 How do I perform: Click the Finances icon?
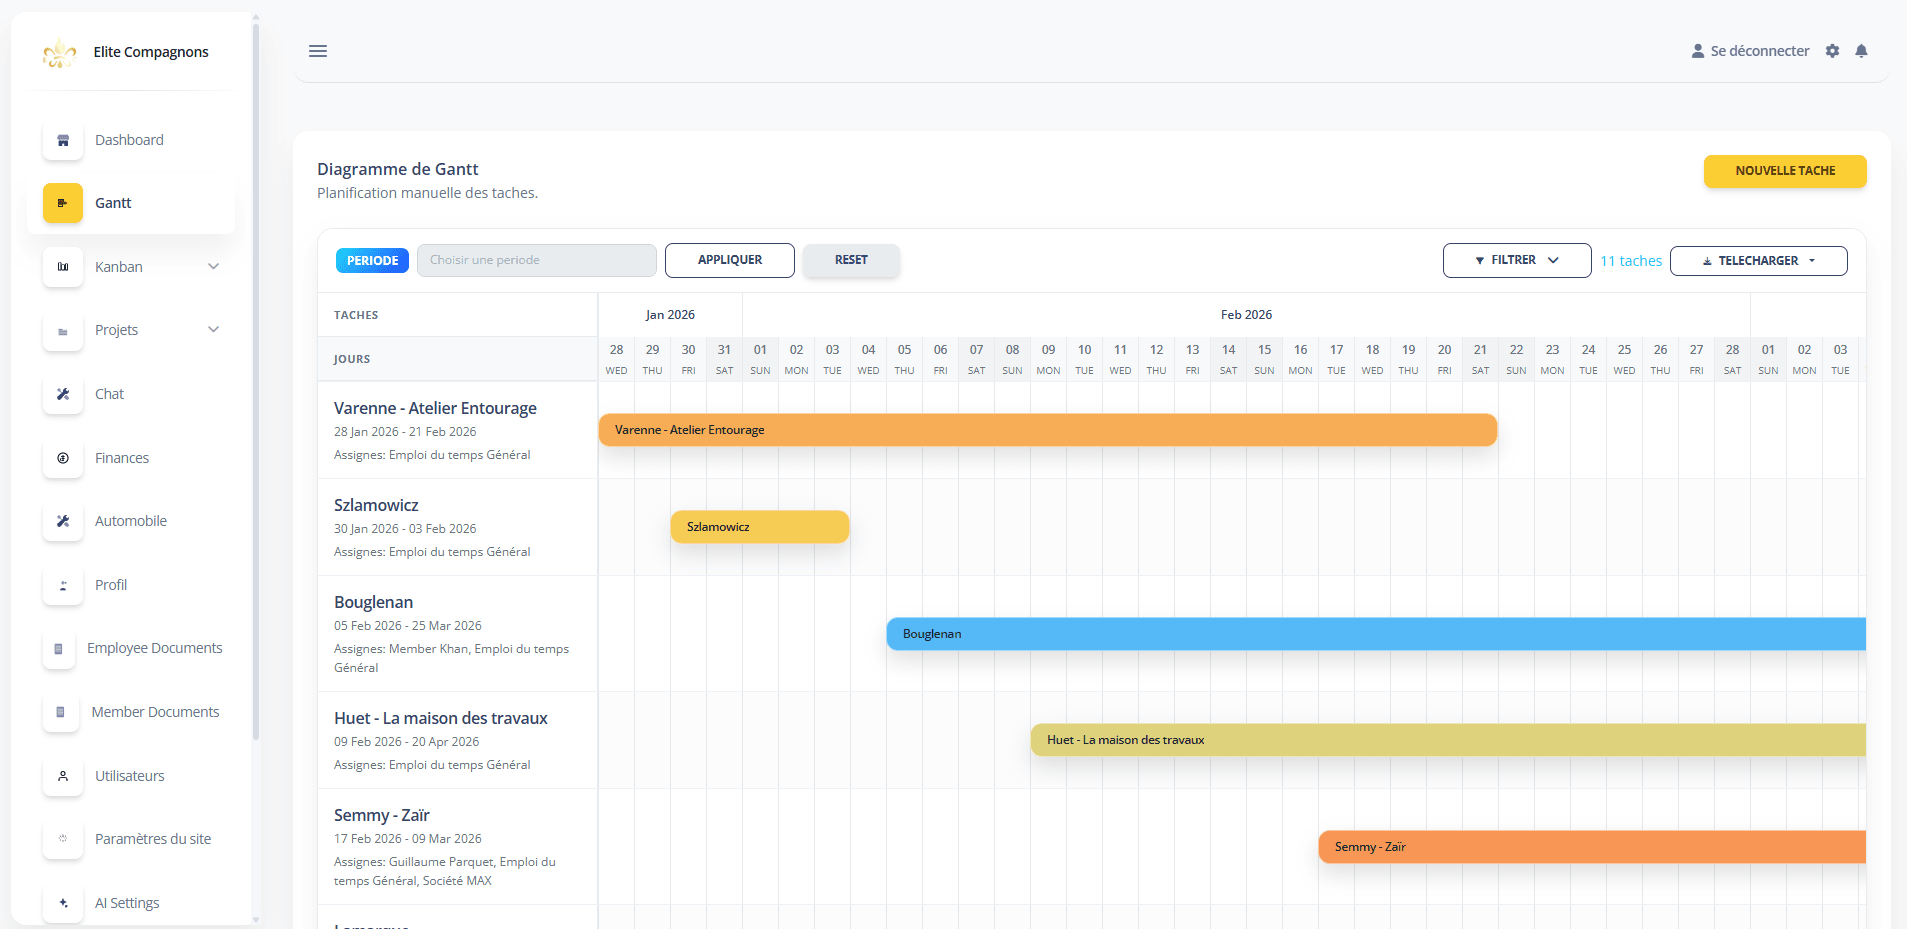tap(63, 458)
